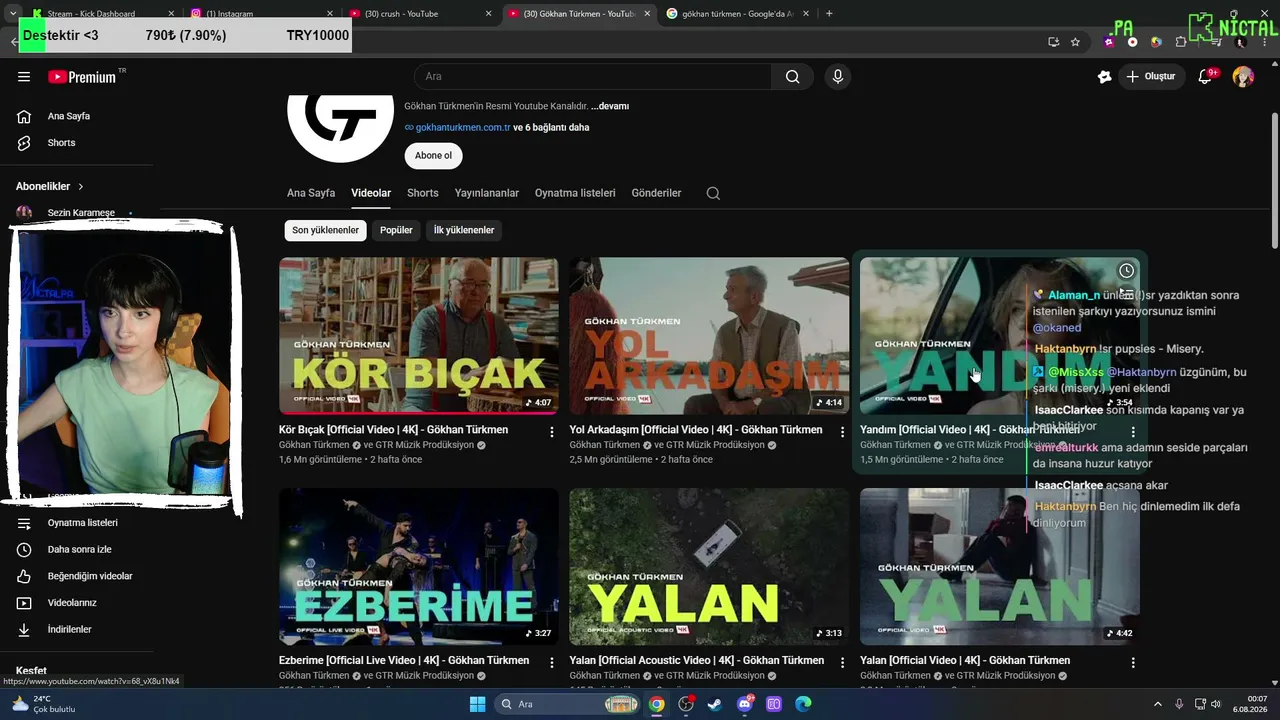Open options menu for Yalan Acoustic video
Image resolution: width=1280 pixels, height=720 pixels.
[x=842, y=663]
